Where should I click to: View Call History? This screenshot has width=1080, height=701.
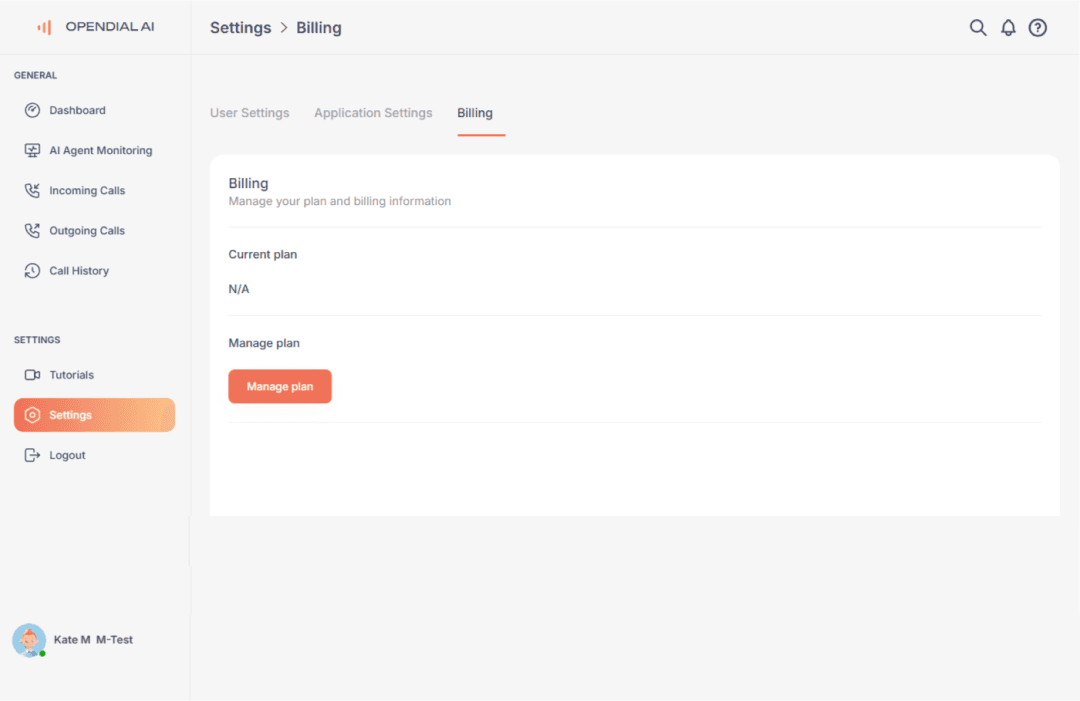[x=78, y=270]
